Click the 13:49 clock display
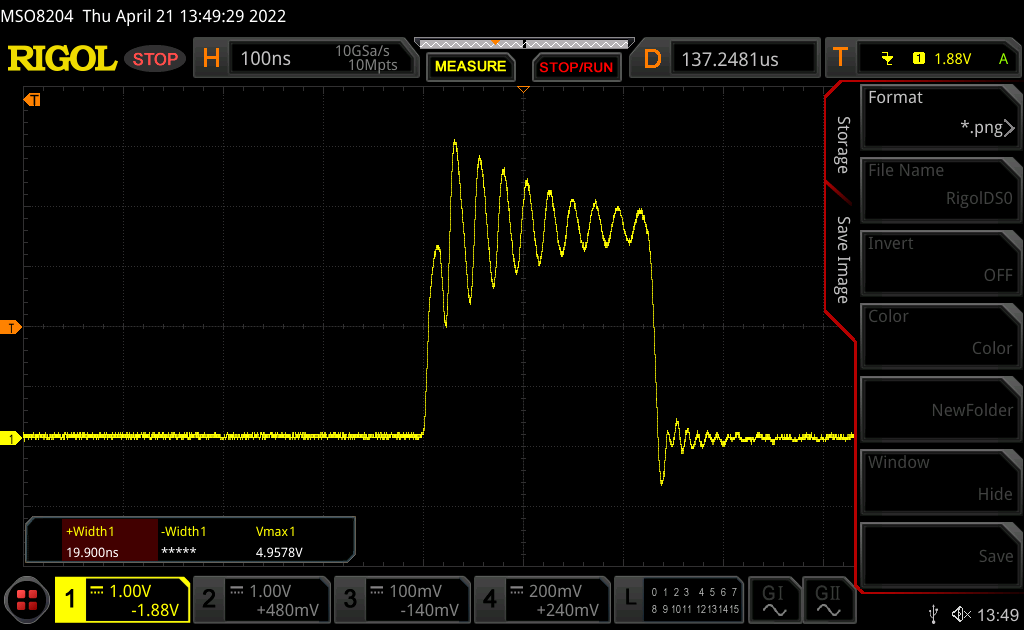This screenshot has width=1024, height=630. pos(998,614)
